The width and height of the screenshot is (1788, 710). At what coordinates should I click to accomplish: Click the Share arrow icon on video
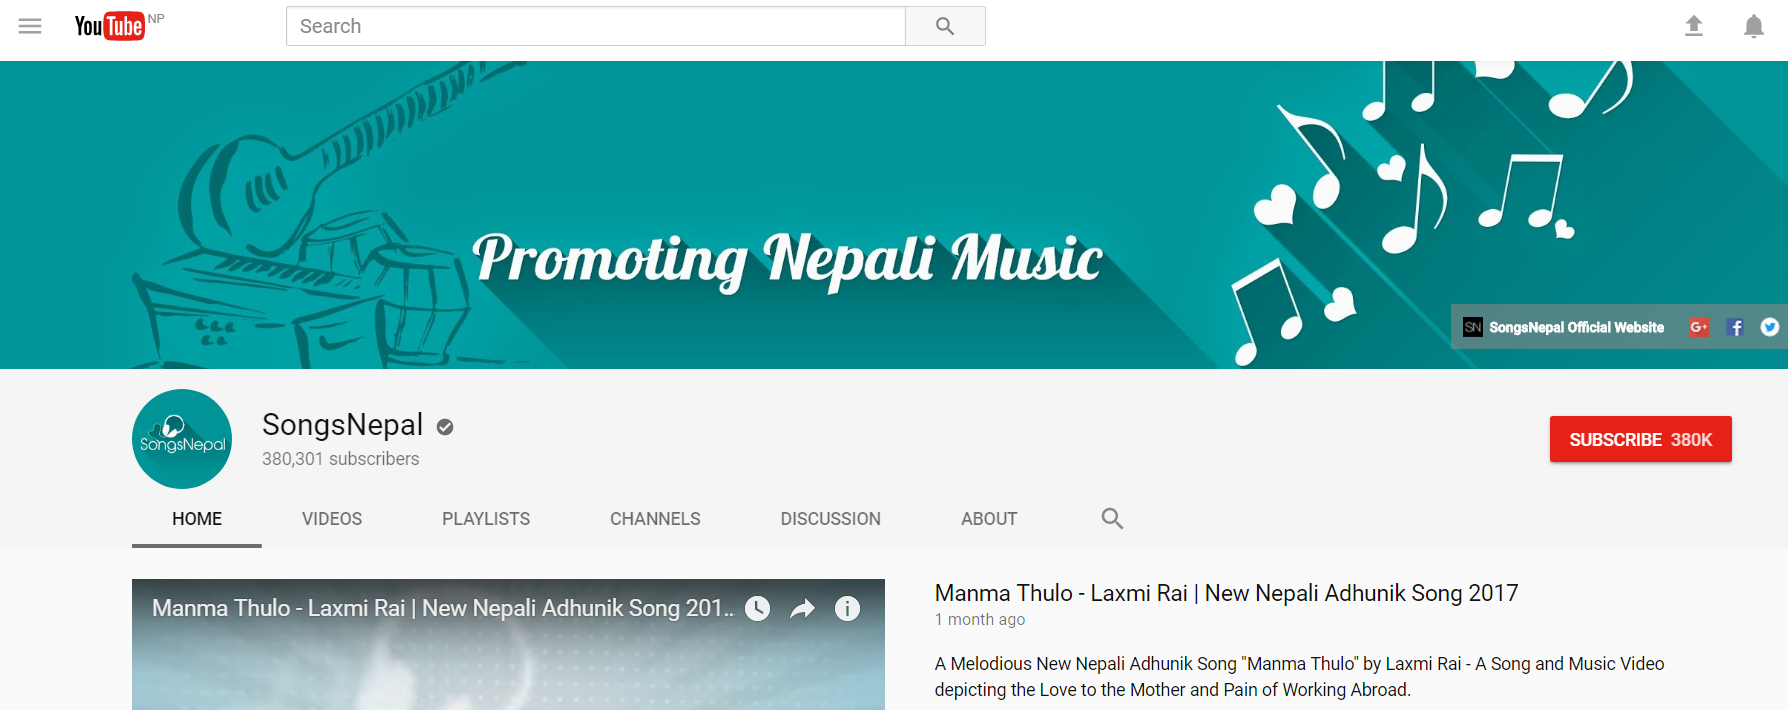pos(803,608)
